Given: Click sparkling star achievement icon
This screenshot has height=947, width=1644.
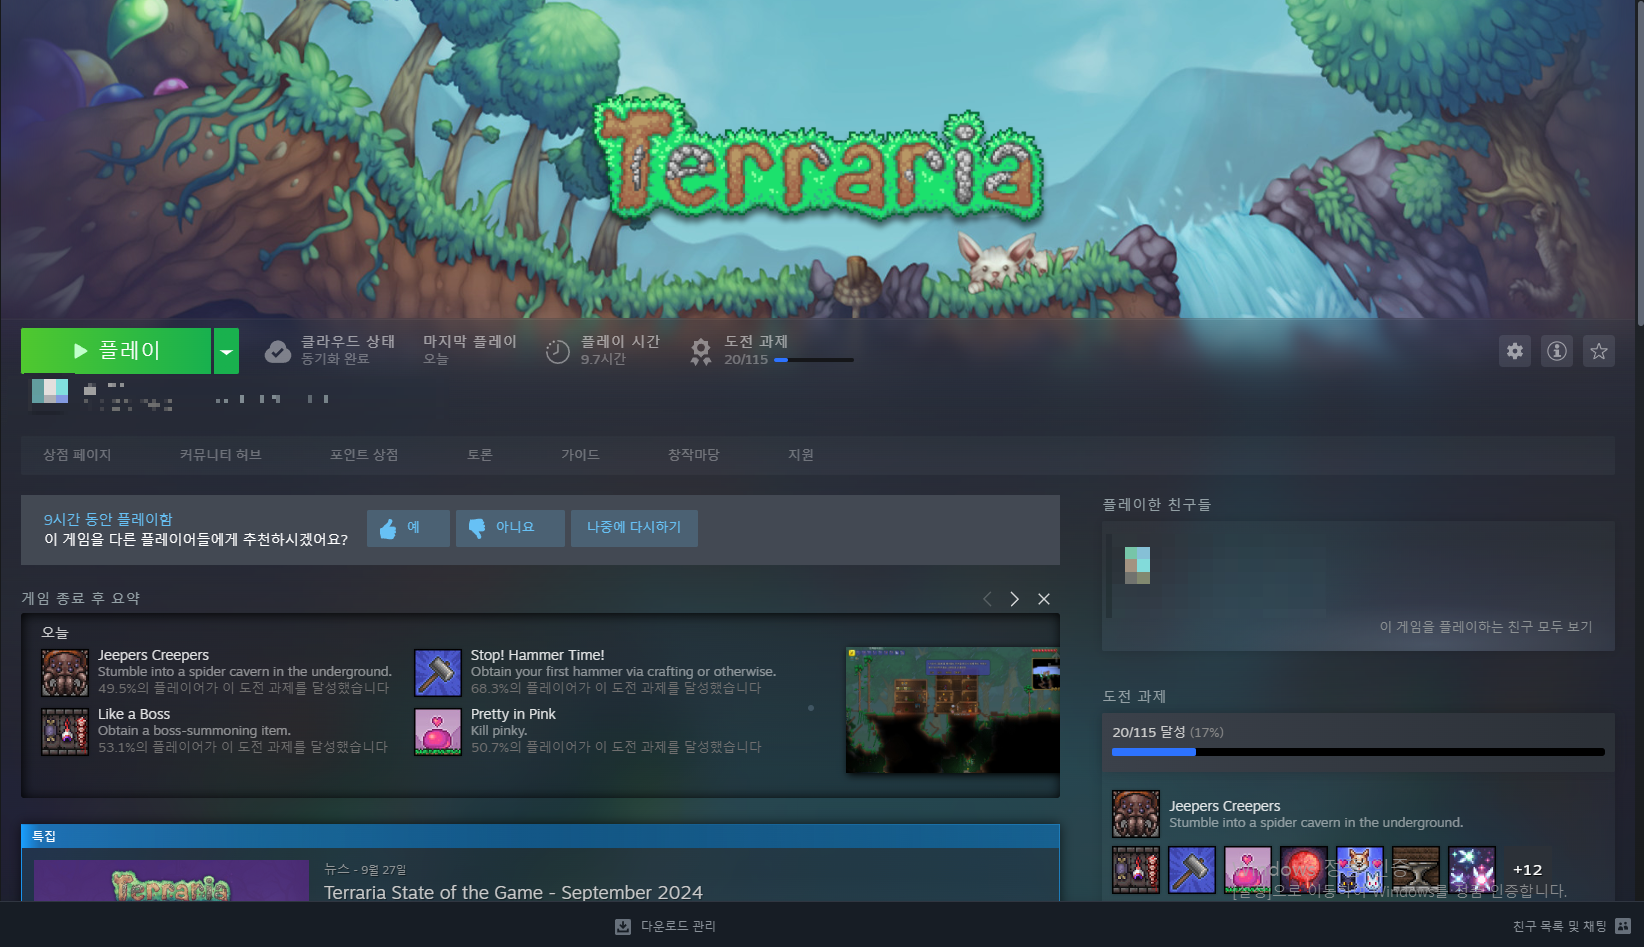Looking at the screenshot, I should tap(1472, 870).
